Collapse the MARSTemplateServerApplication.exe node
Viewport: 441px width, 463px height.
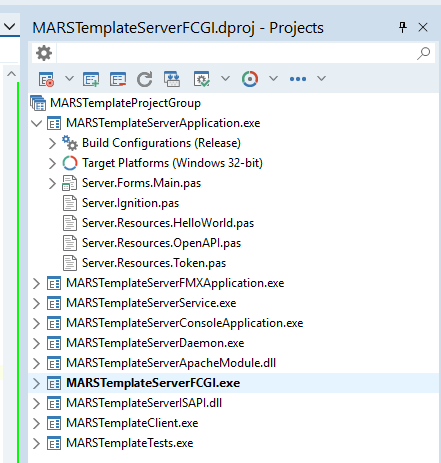(x=36, y=124)
